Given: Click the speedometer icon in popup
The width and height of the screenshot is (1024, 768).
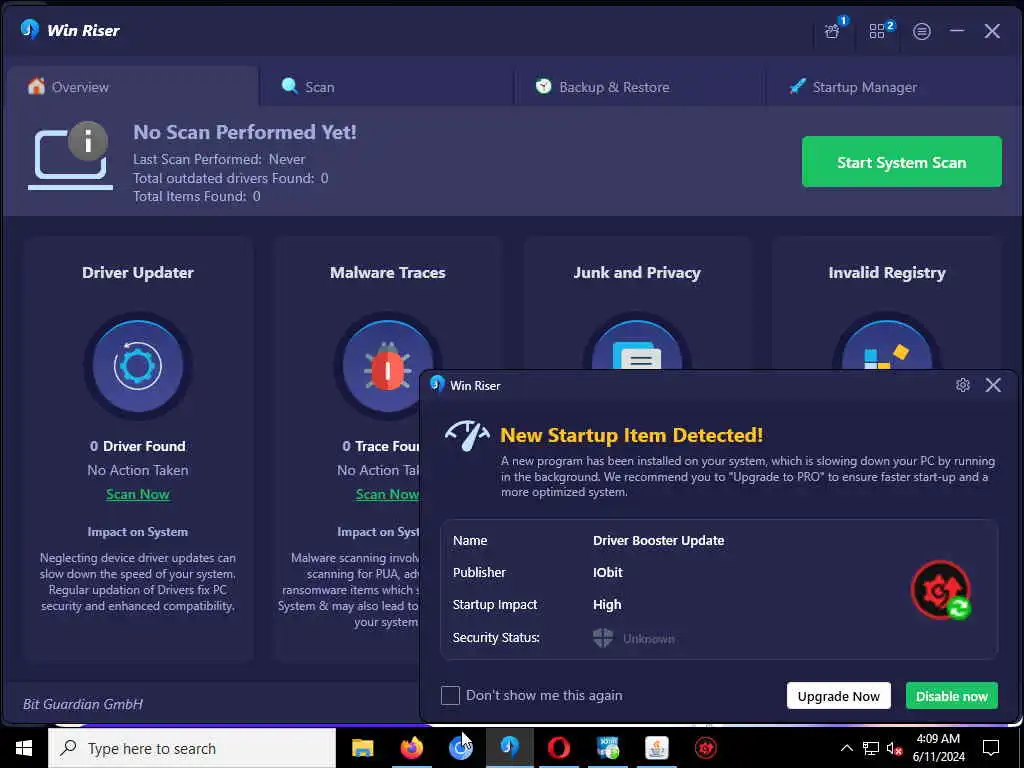Looking at the screenshot, I should point(468,435).
